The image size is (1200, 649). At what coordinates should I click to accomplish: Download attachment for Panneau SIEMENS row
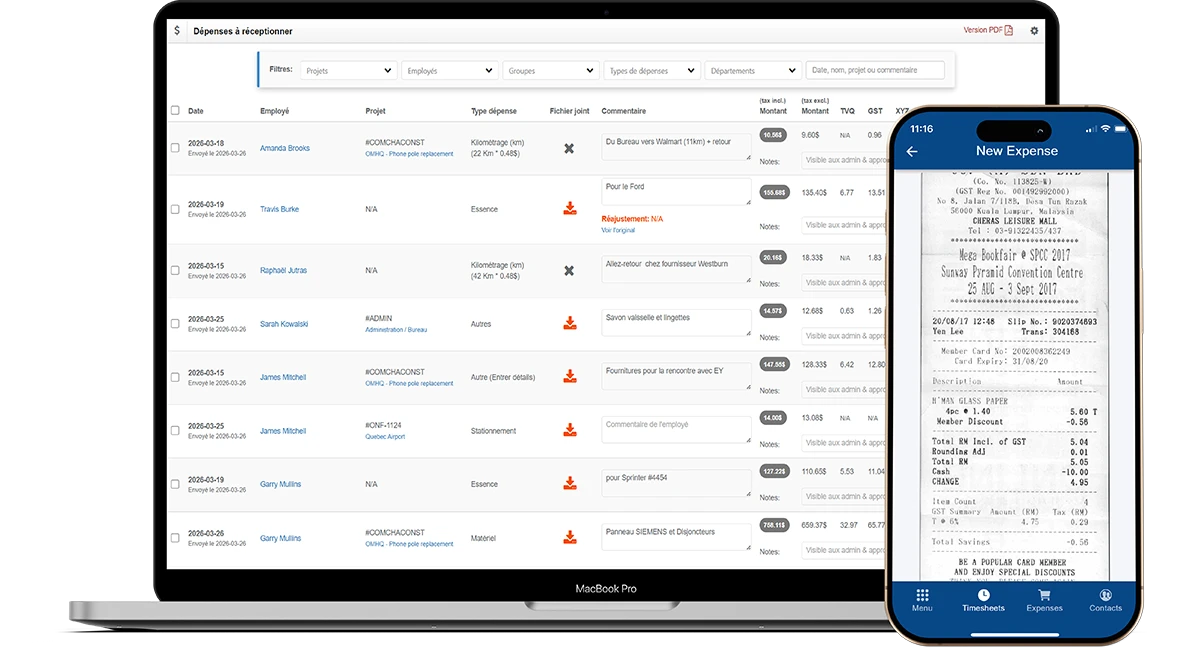tap(570, 537)
